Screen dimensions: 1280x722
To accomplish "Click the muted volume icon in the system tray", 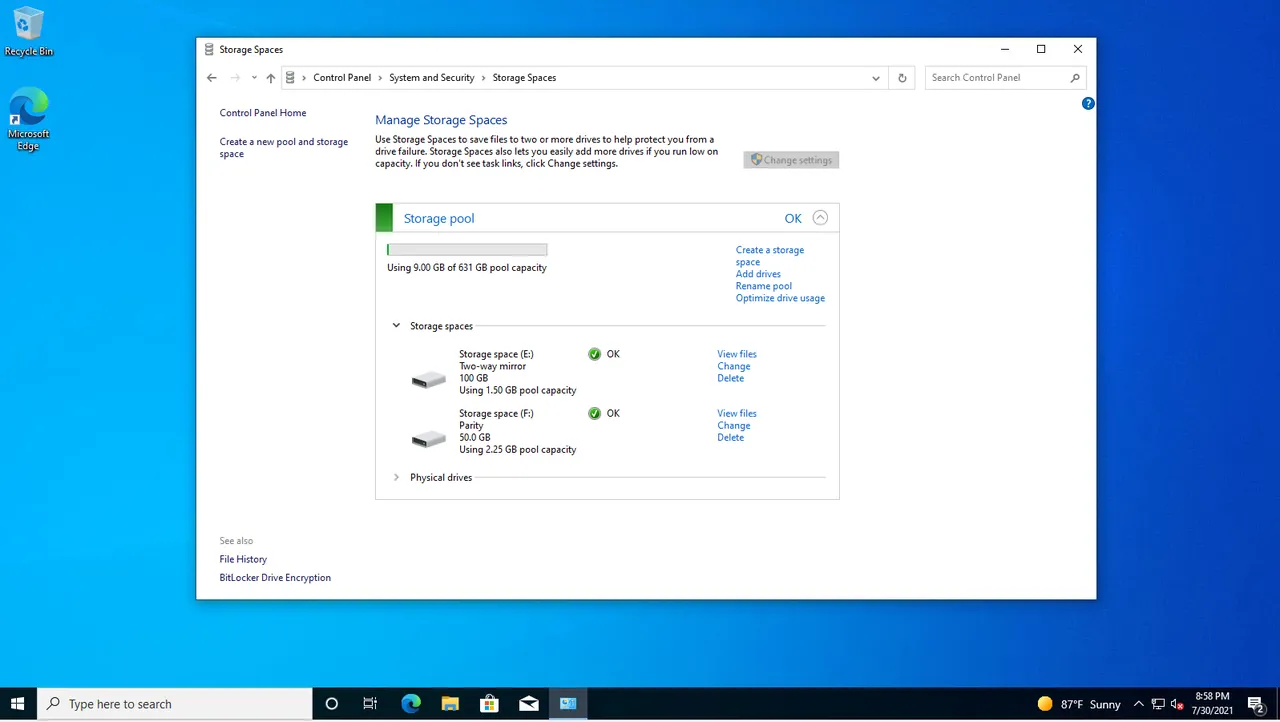I will (x=1176, y=704).
